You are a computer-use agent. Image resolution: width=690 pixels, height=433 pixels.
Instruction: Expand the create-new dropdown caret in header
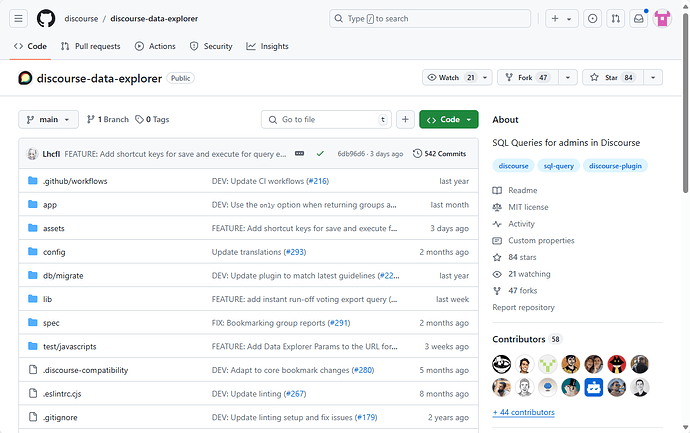(x=569, y=19)
